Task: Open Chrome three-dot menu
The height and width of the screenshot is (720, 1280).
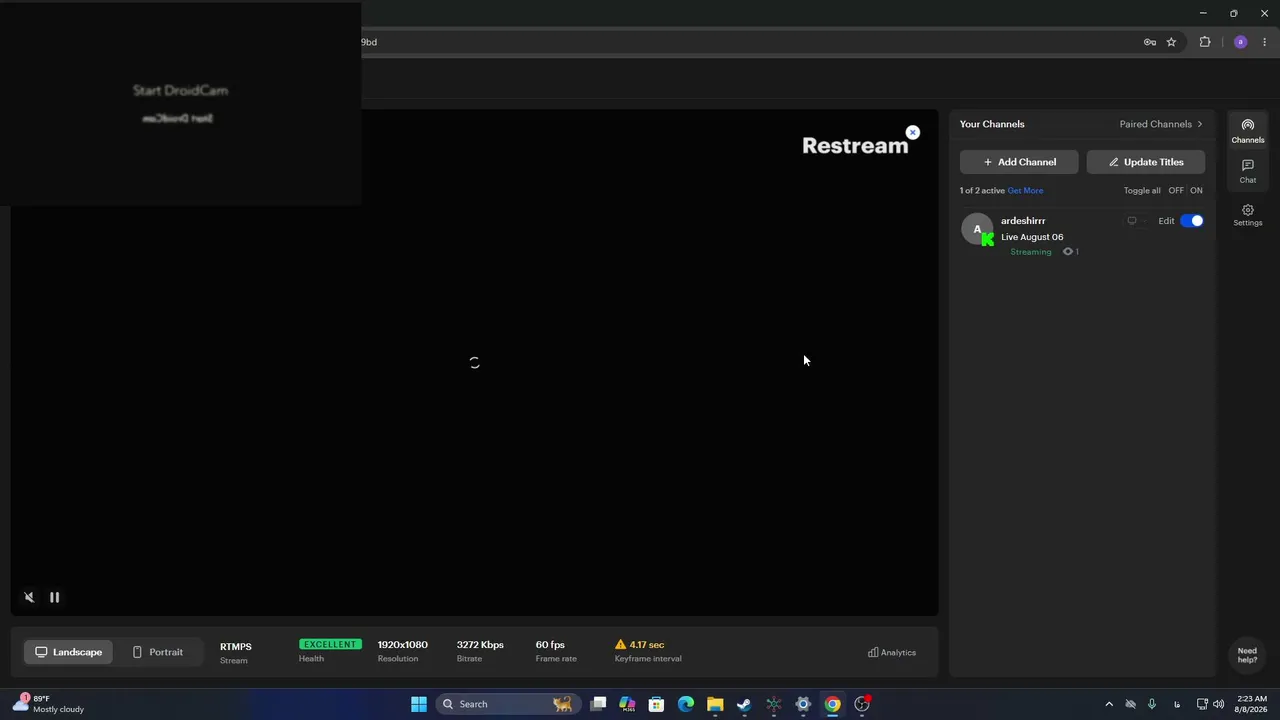Action: click(x=1265, y=42)
